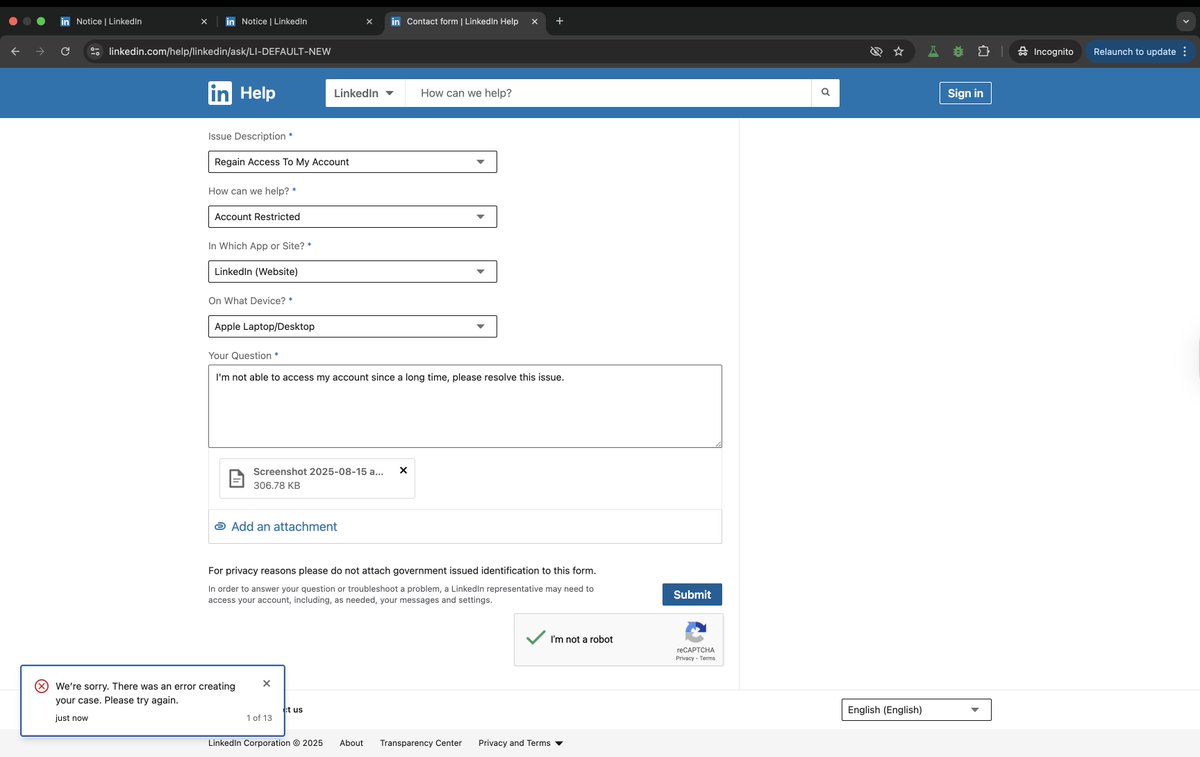1200x757 pixels.
Task: Click browser forward arrow
Action: (x=41, y=51)
